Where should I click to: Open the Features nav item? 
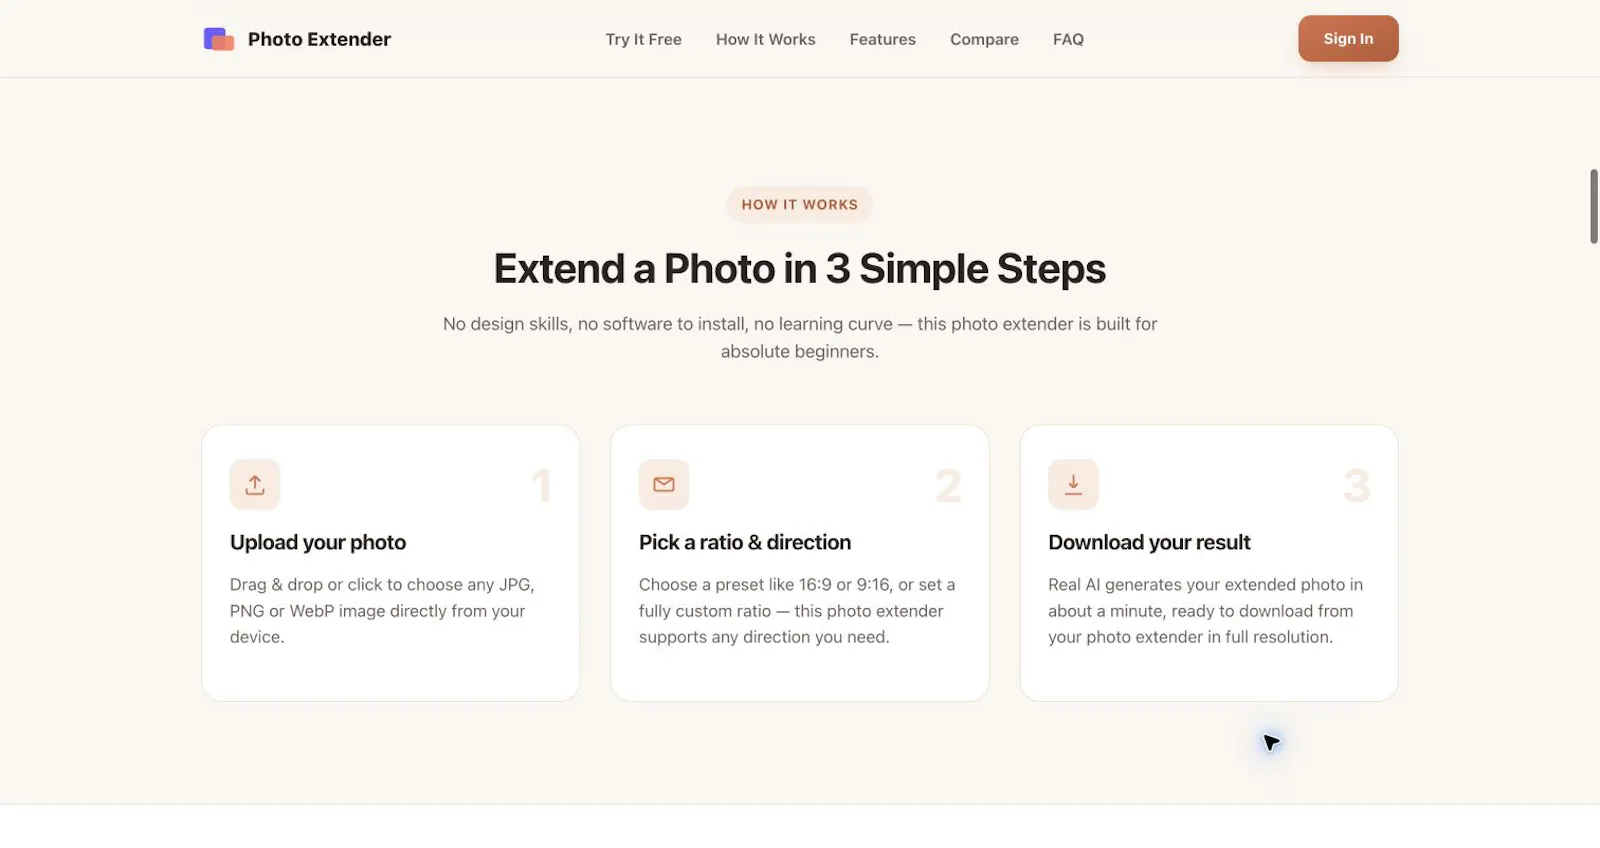pyautogui.click(x=883, y=39)
